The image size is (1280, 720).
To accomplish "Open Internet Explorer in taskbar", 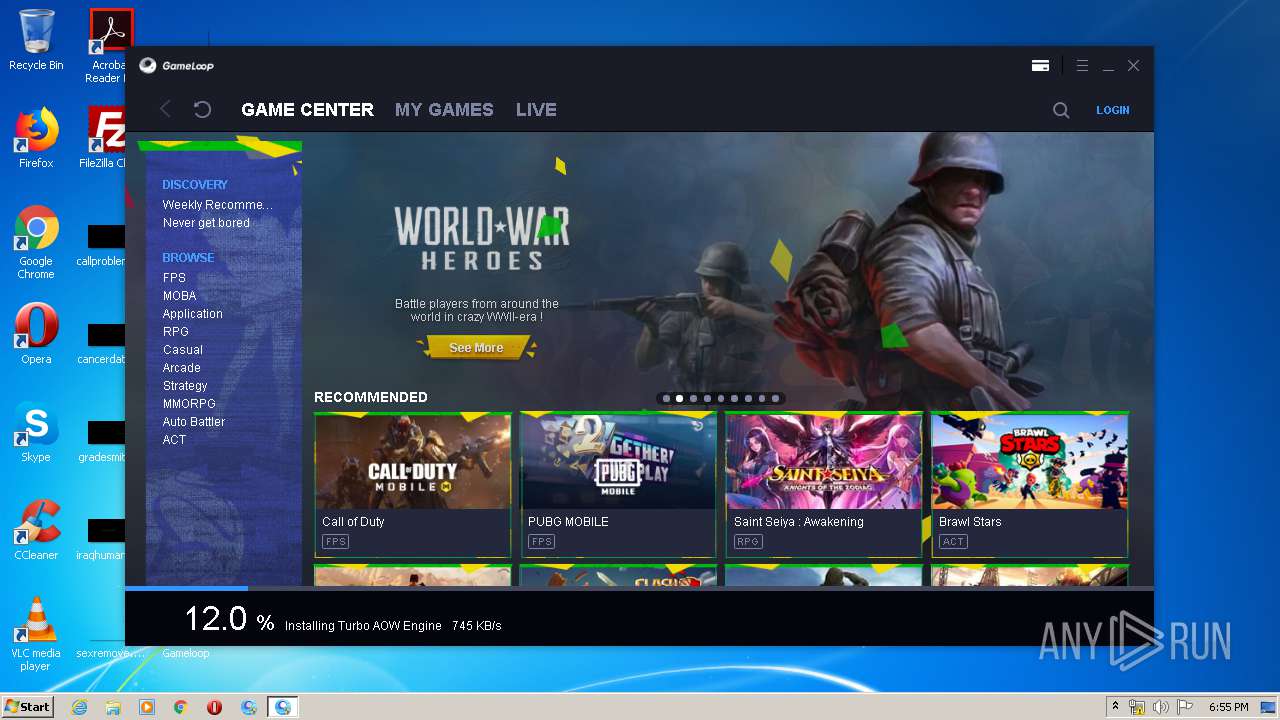I will [80, 707].
